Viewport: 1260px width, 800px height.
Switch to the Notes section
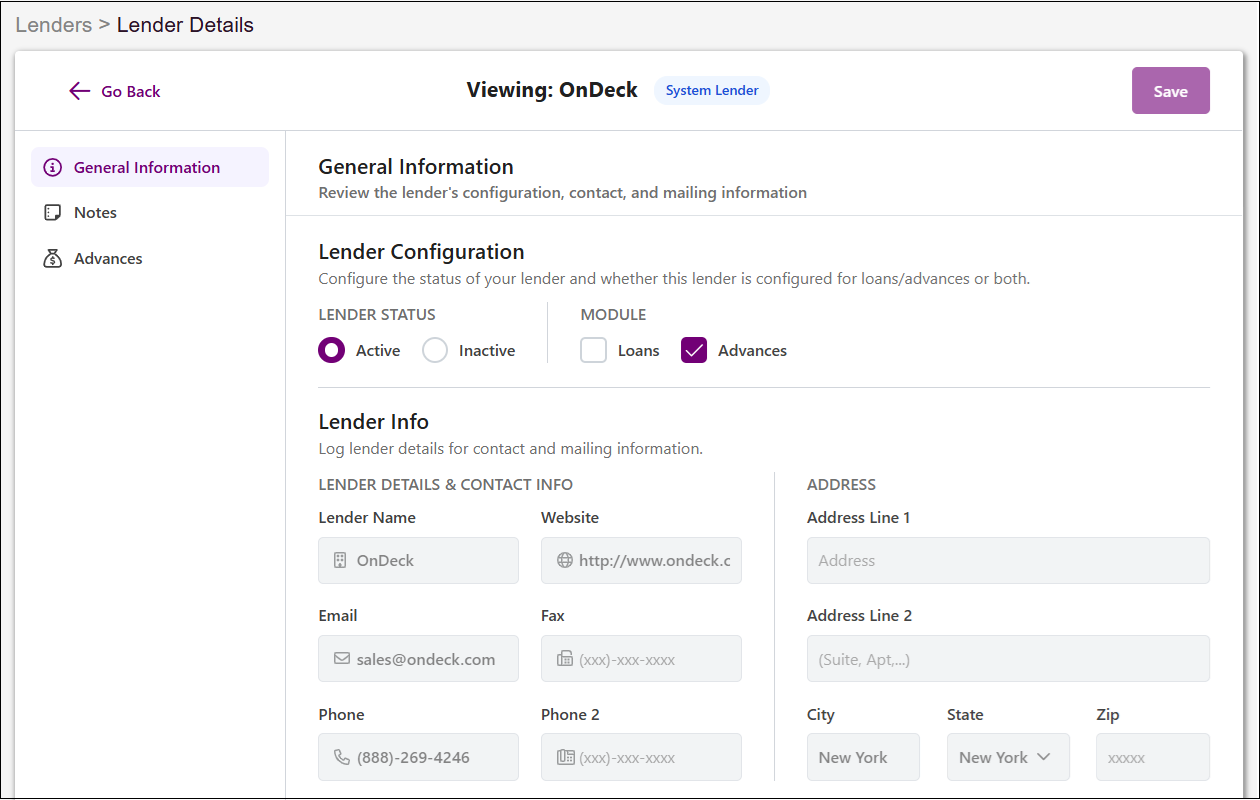[150, 213]
